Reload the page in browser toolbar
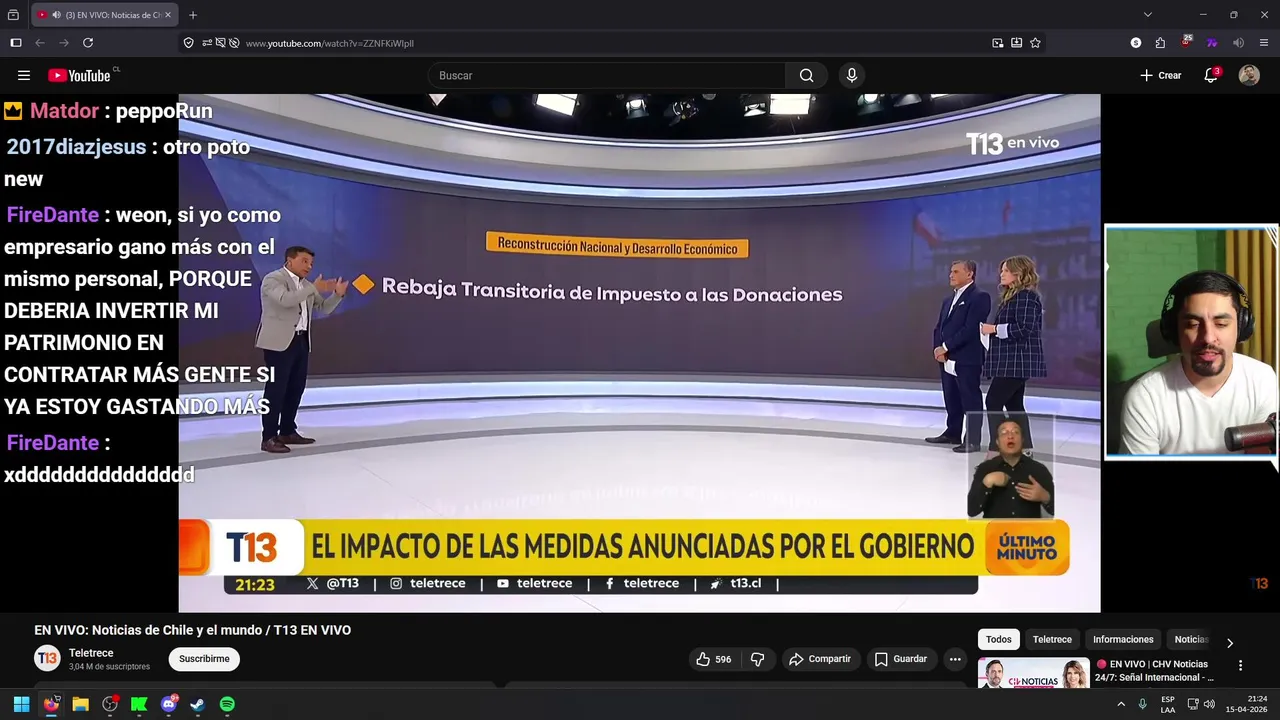The height and width of the screenshot is (720, 1280). click(x=88, y=43)
